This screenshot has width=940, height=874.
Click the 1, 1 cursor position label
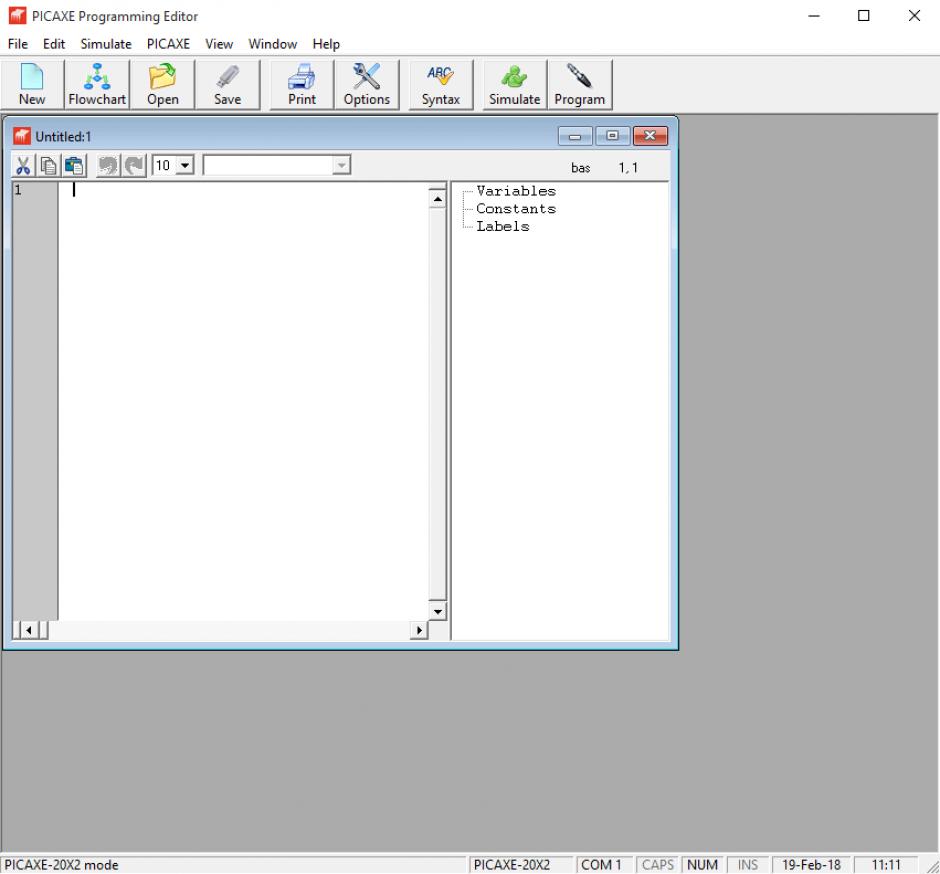628,168
